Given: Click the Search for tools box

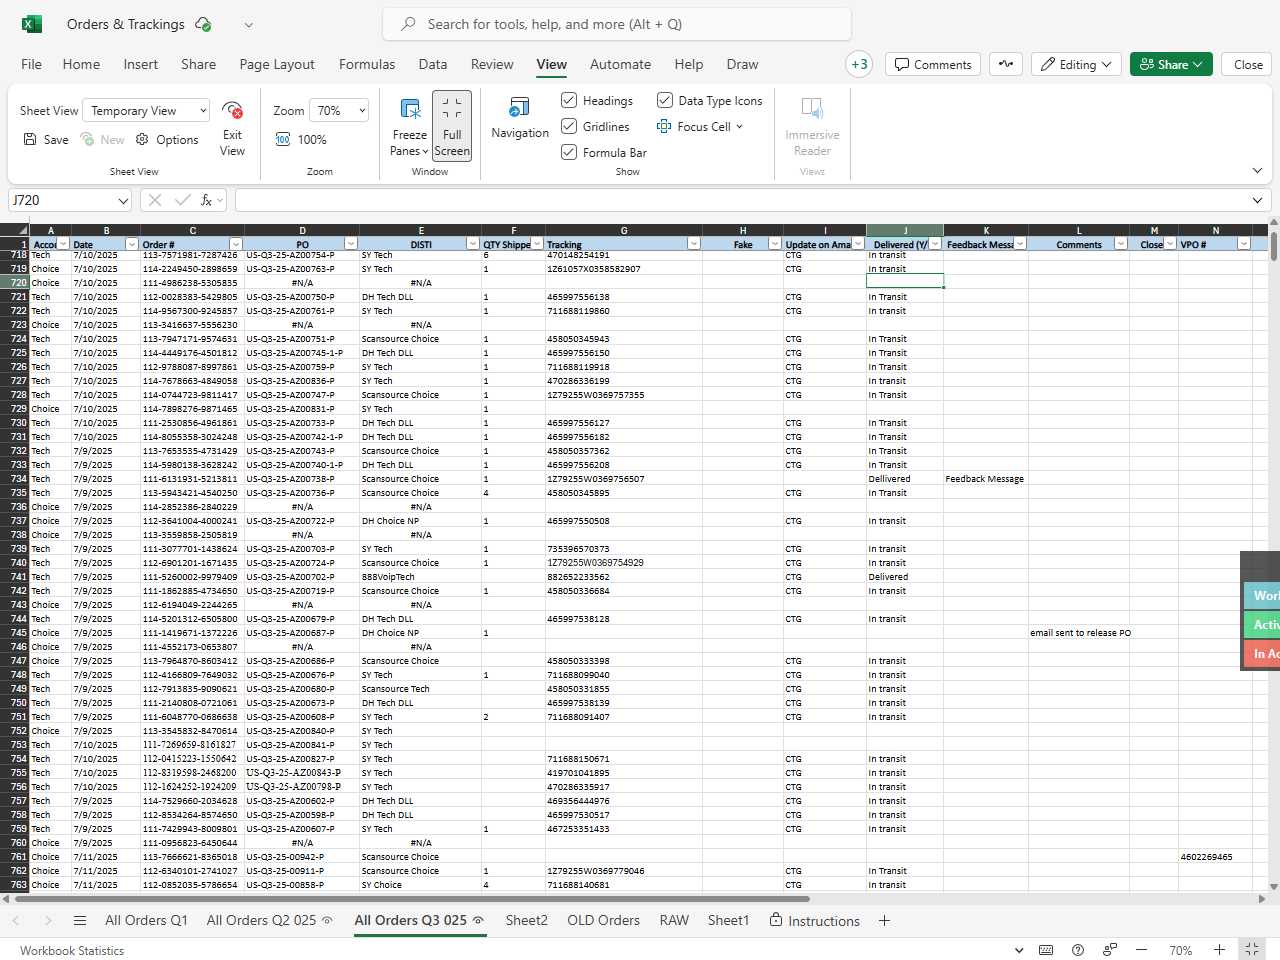Looking at the screenshot, I should [617, 24].
